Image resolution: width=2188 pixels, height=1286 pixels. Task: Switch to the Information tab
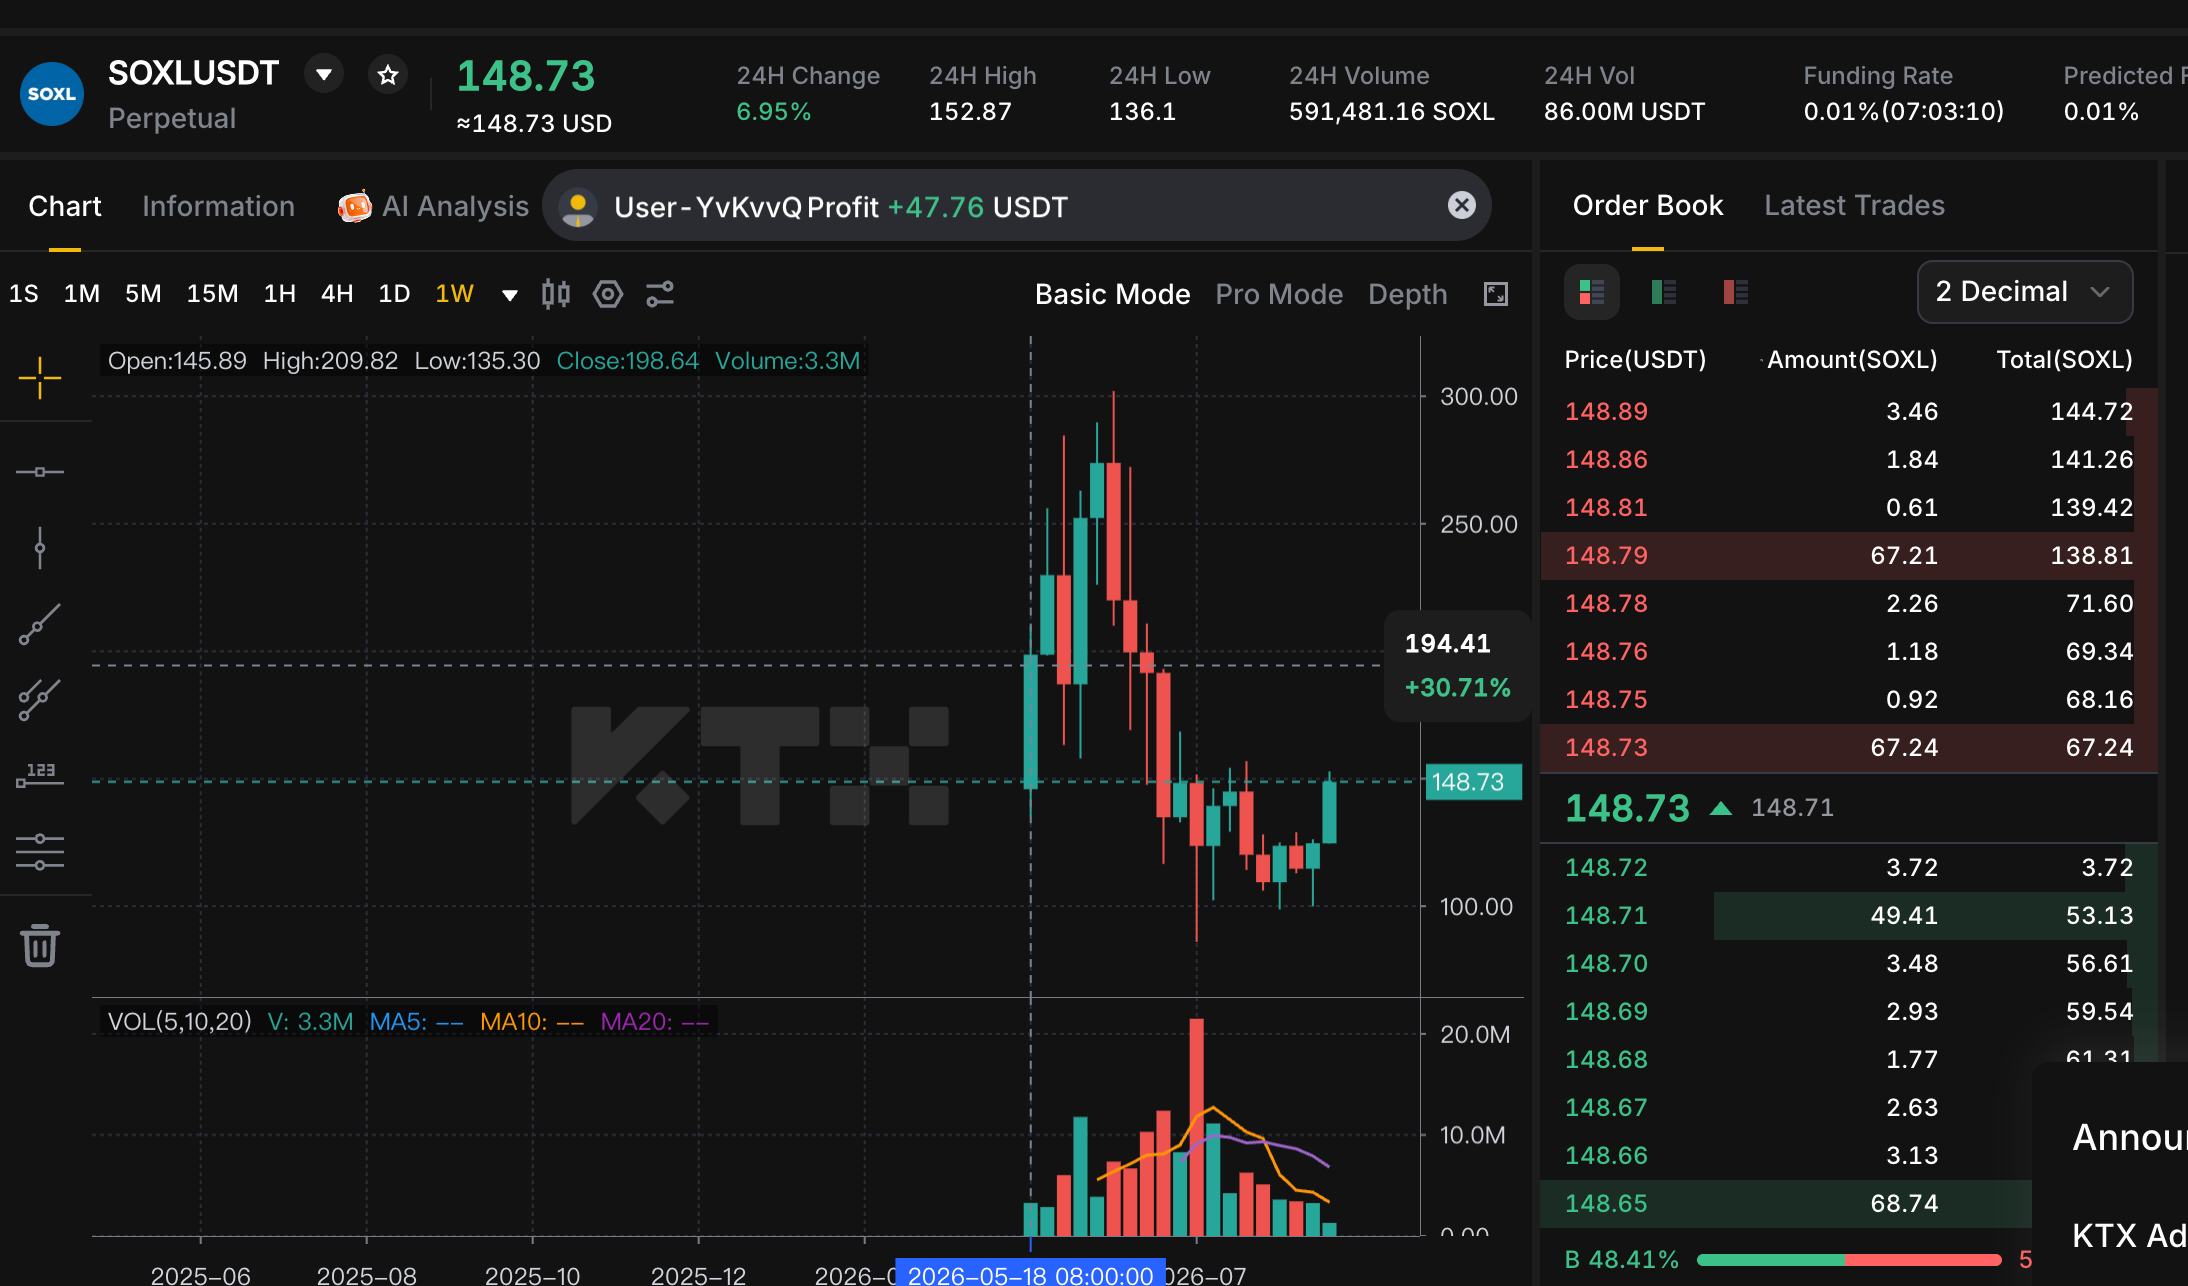(218, 206)
